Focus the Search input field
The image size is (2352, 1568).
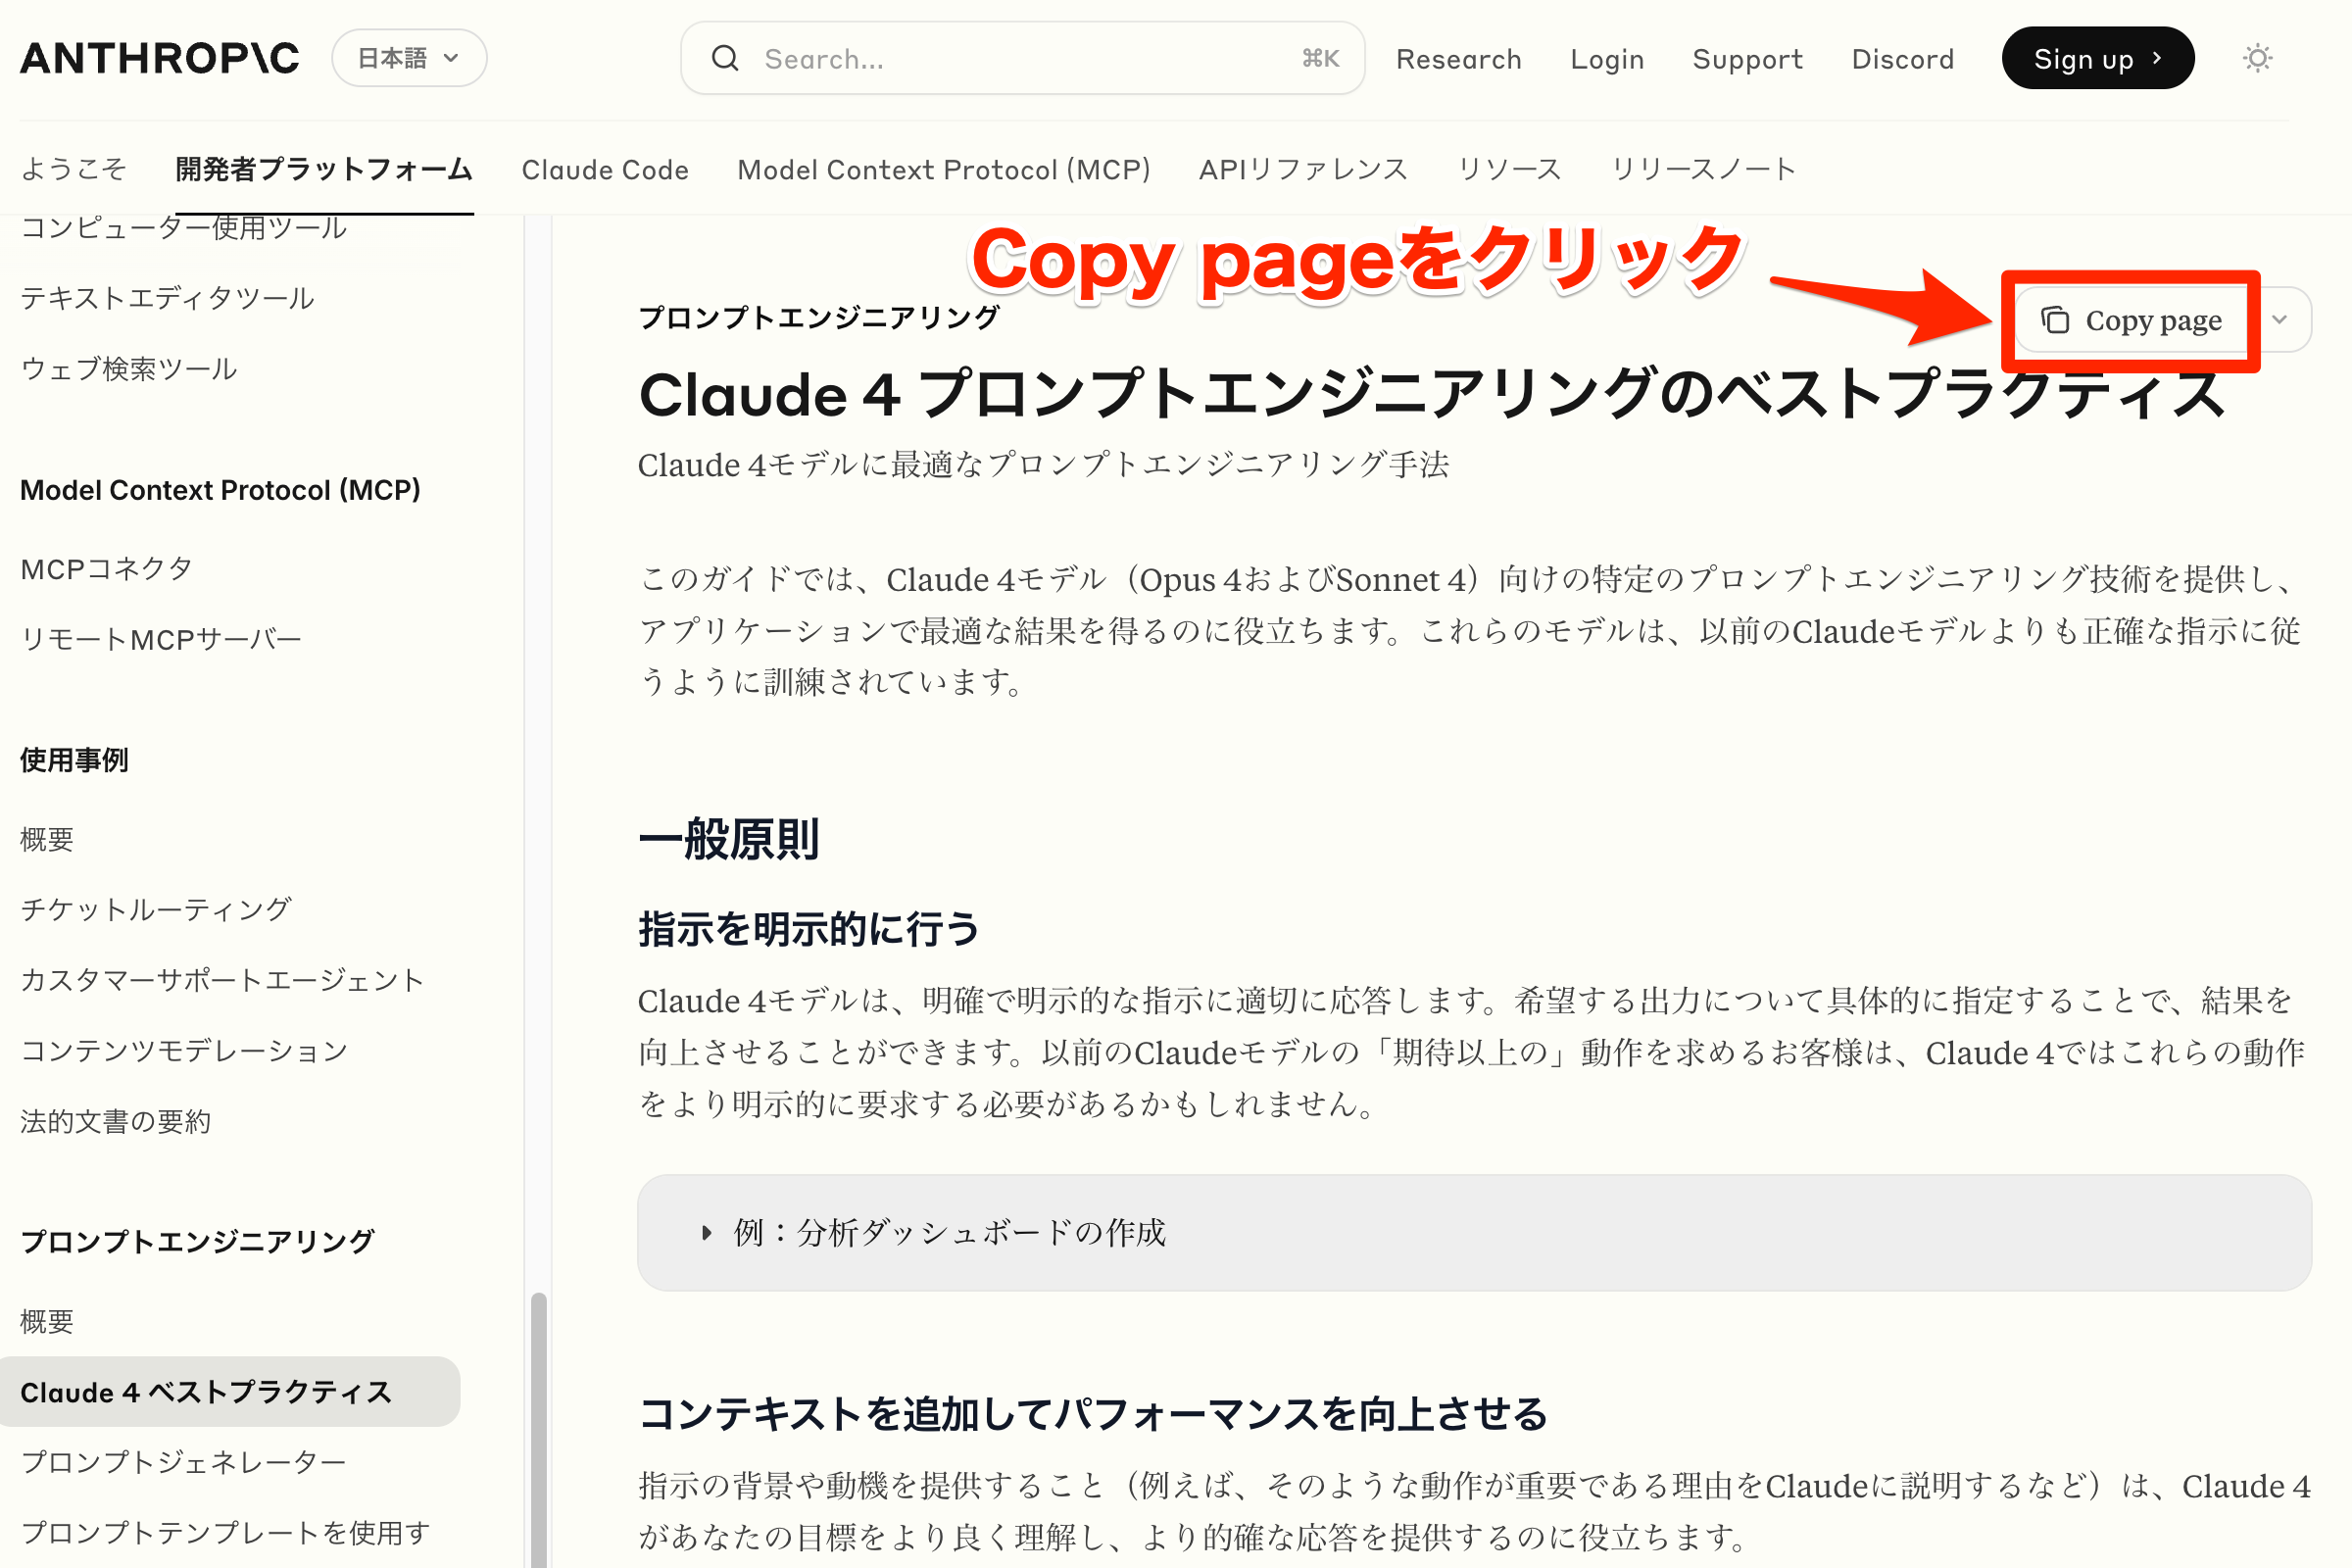[1022, 58]
